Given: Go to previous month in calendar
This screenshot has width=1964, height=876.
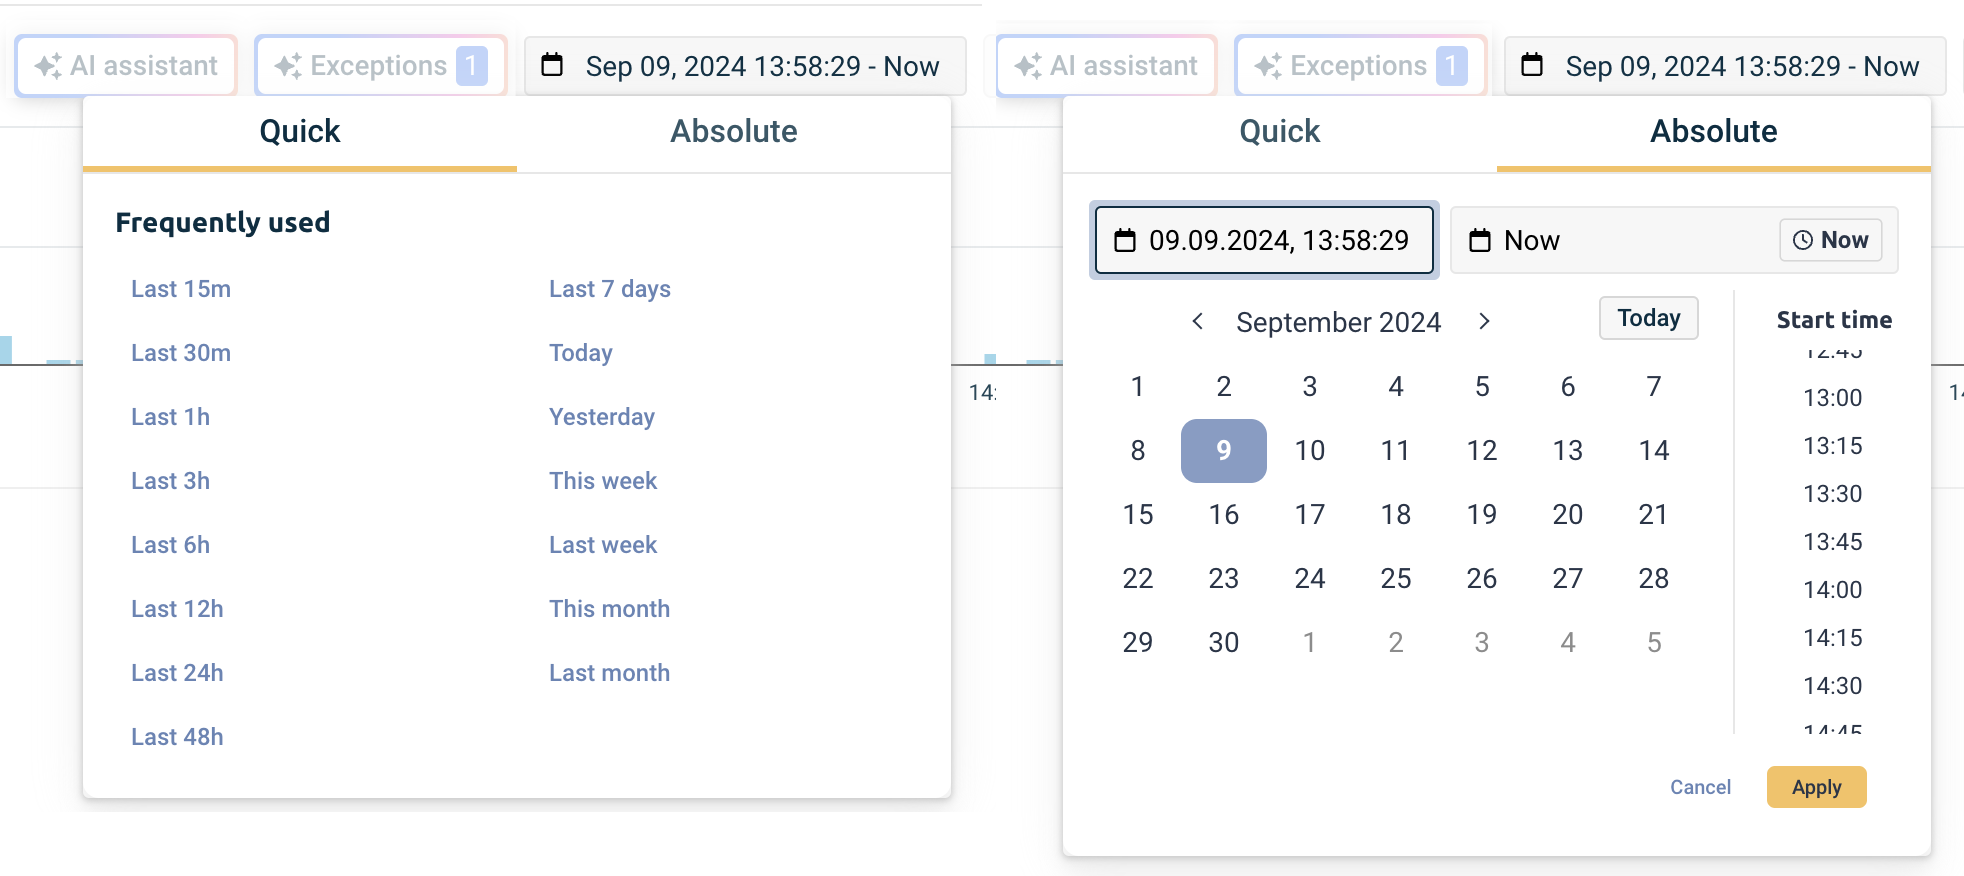Looking at the screenshot, I should pyautogui.click(x=1197, y=321).
